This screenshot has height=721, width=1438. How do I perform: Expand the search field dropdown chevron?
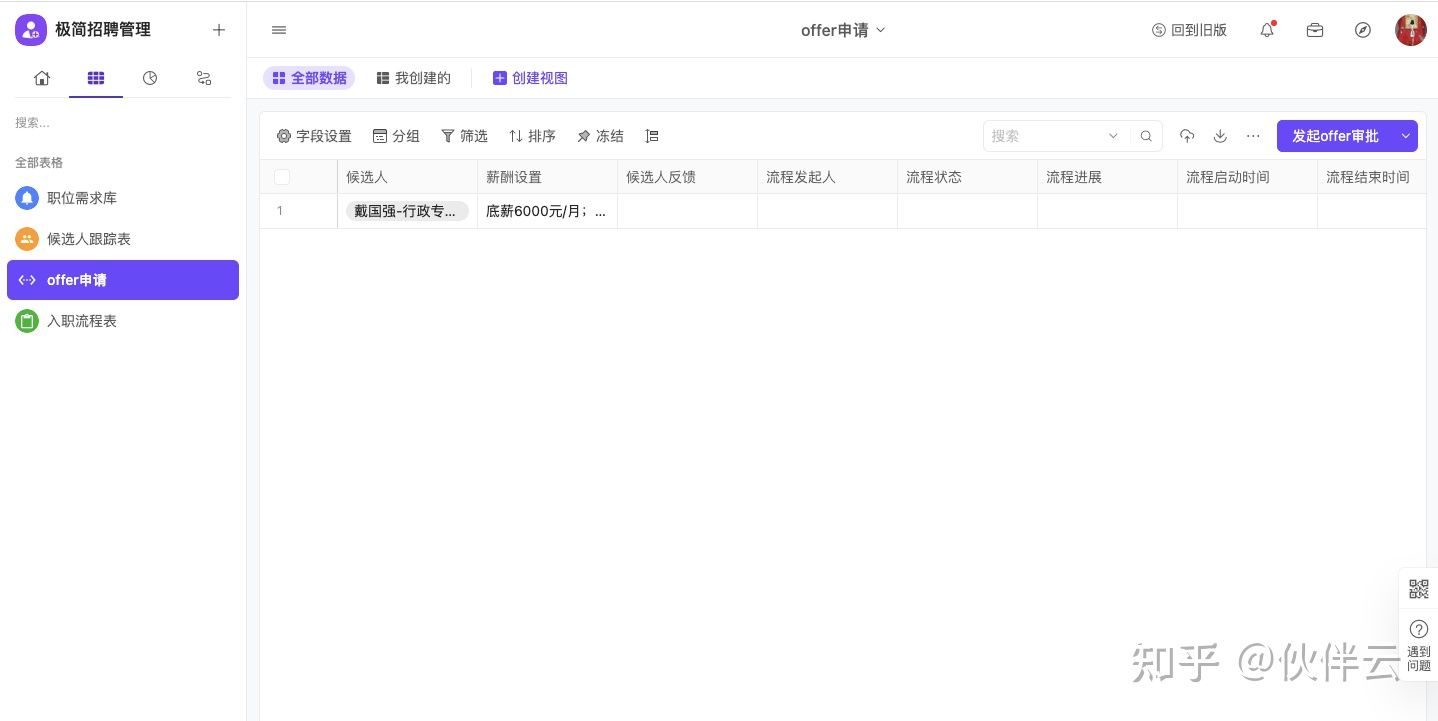point(1113,136)
